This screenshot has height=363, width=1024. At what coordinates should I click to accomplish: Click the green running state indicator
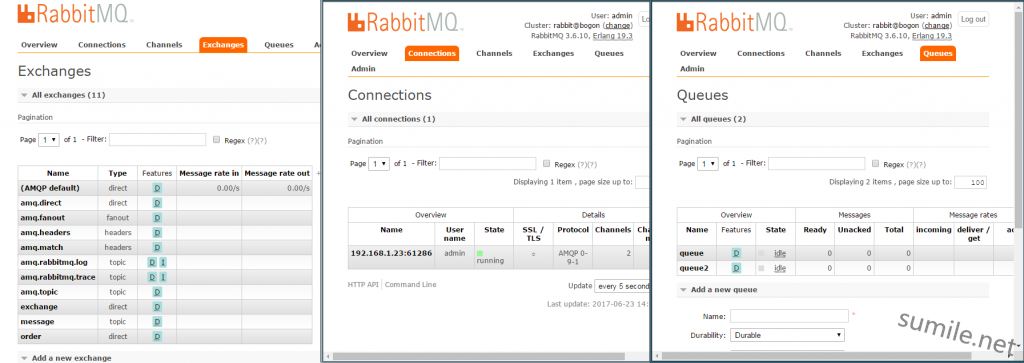tap(480, 253)
